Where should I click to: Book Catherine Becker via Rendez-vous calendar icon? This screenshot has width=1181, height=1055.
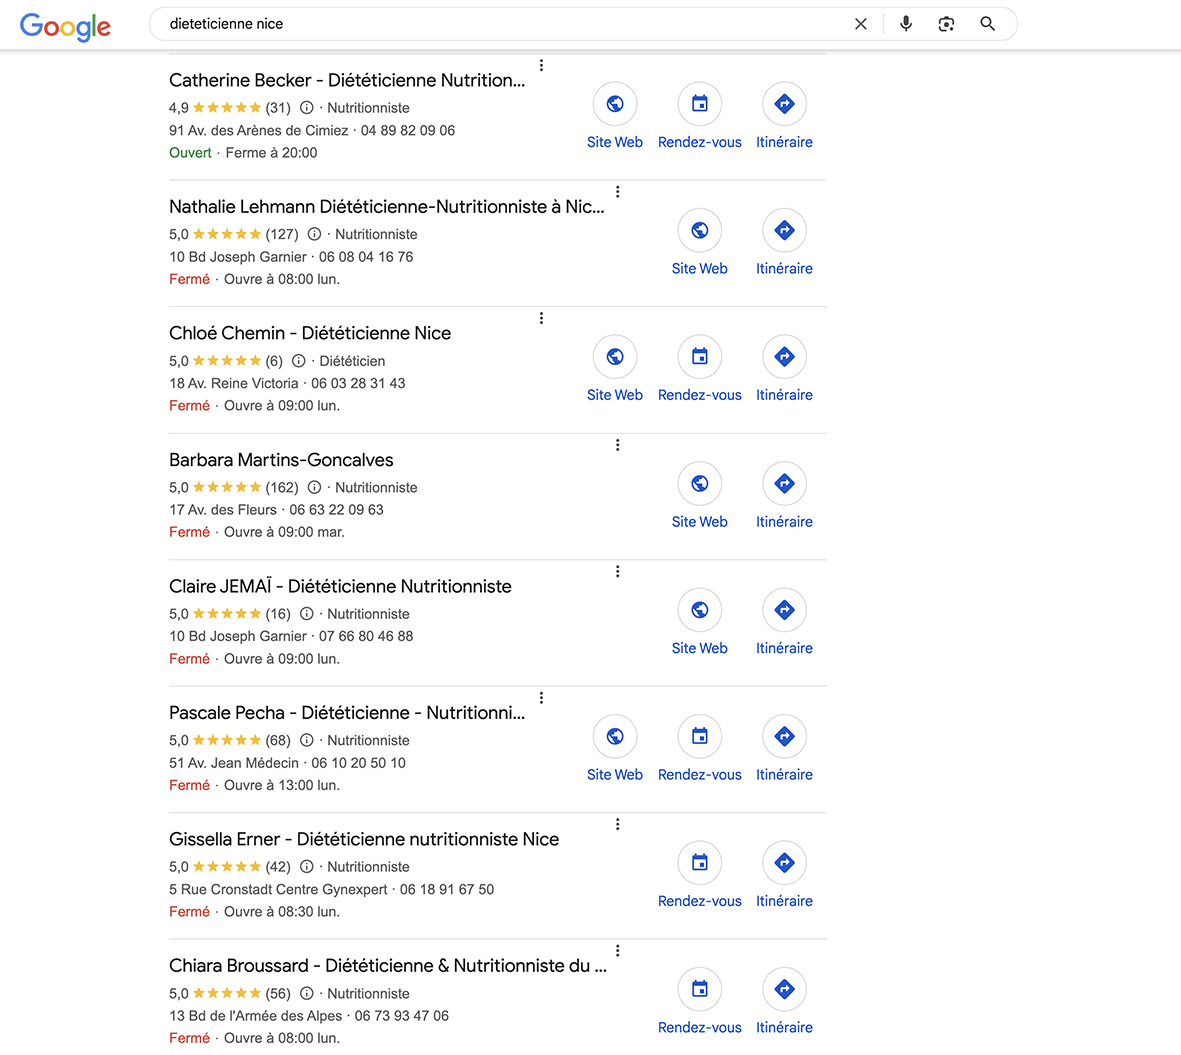(700, 104)
